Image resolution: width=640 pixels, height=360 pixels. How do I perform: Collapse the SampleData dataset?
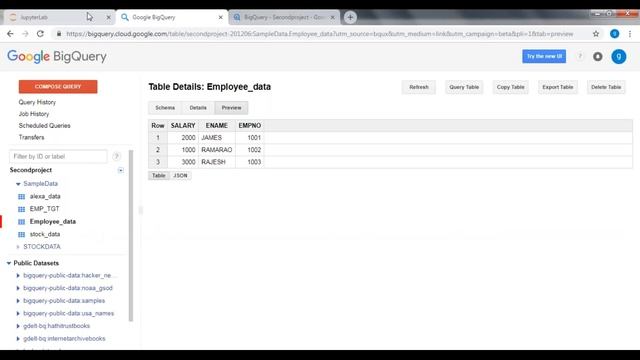[18, 184]
